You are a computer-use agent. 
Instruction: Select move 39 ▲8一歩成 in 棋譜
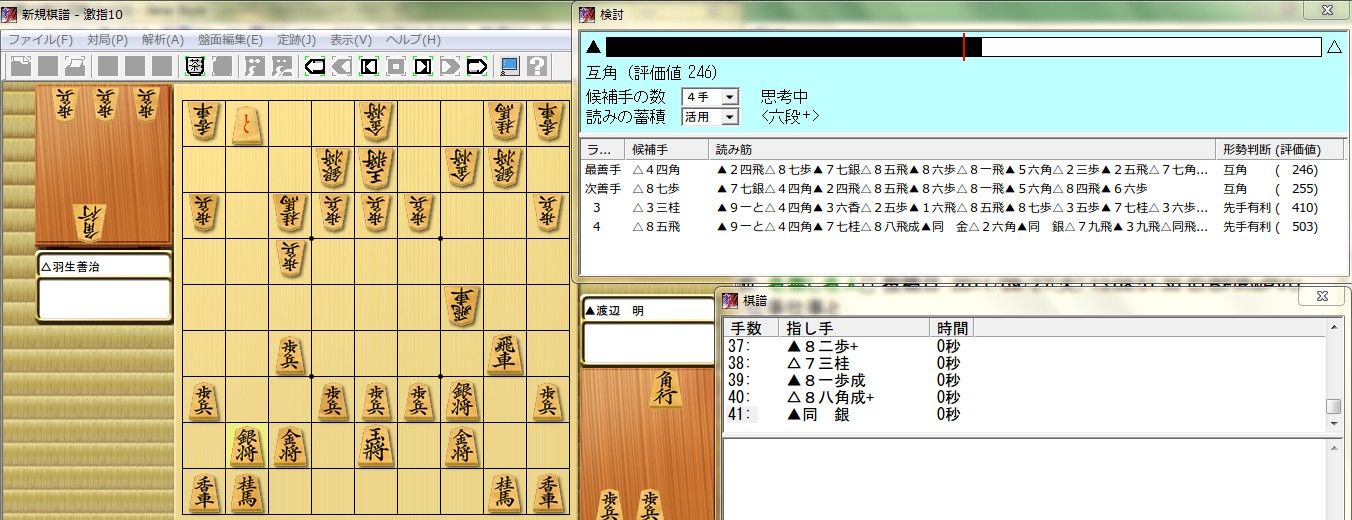tap(1025, 380)
